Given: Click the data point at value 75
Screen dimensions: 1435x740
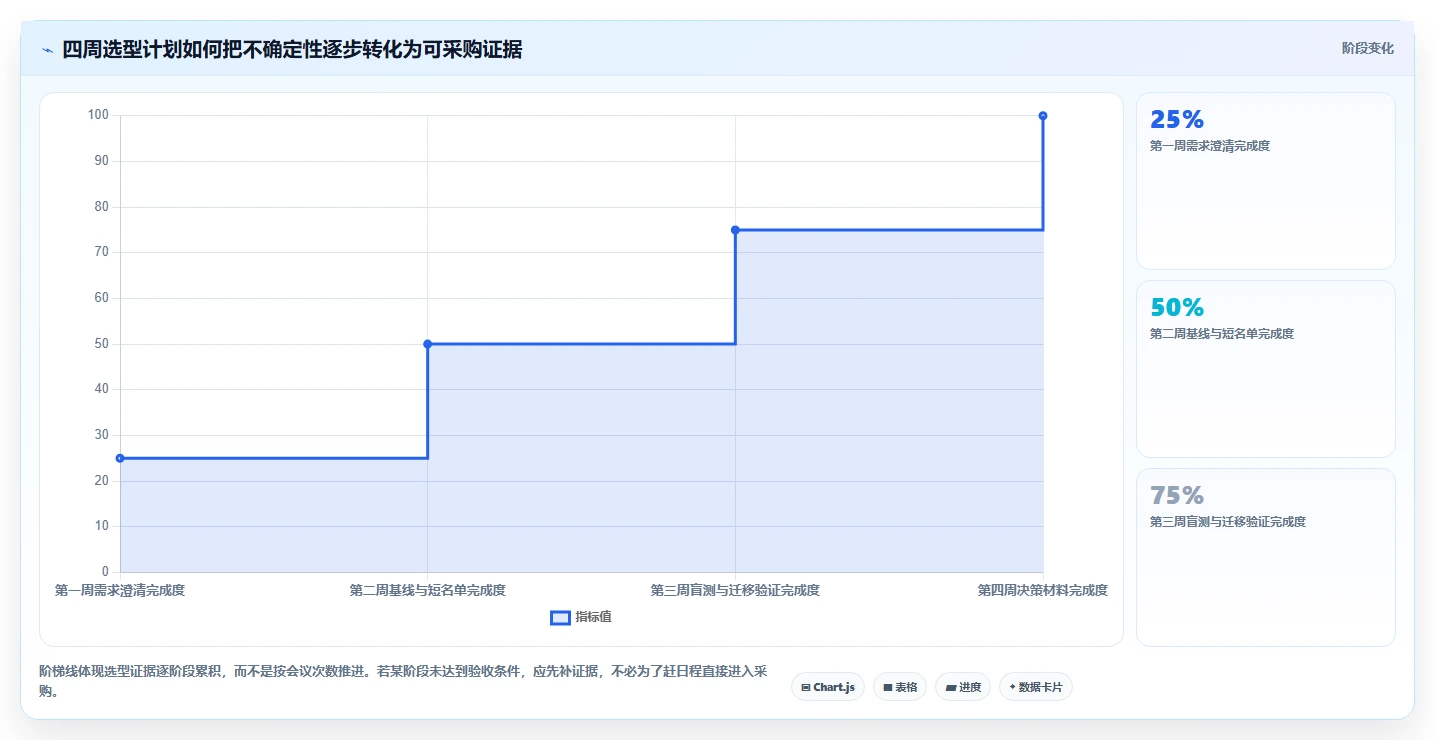Looking at the screenshot, I should [x=735, y=230].
